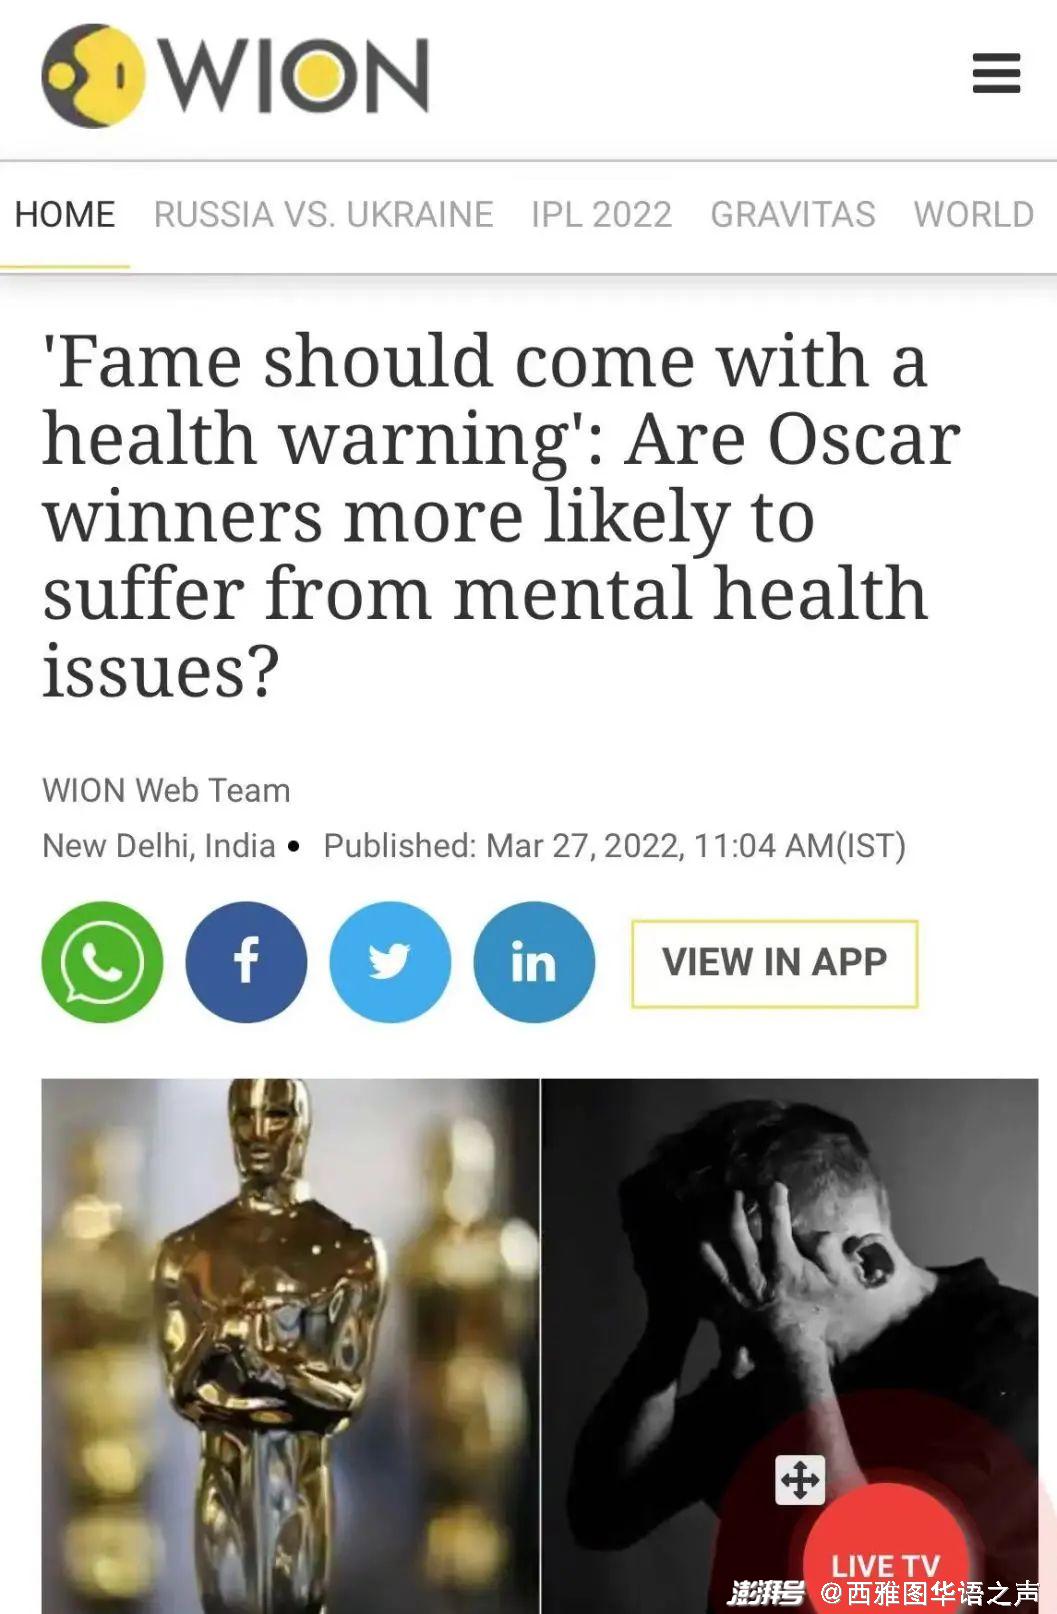Share the article on Facebook icon
This screenshot has height=1614, width=1057.
pos(246,962)
